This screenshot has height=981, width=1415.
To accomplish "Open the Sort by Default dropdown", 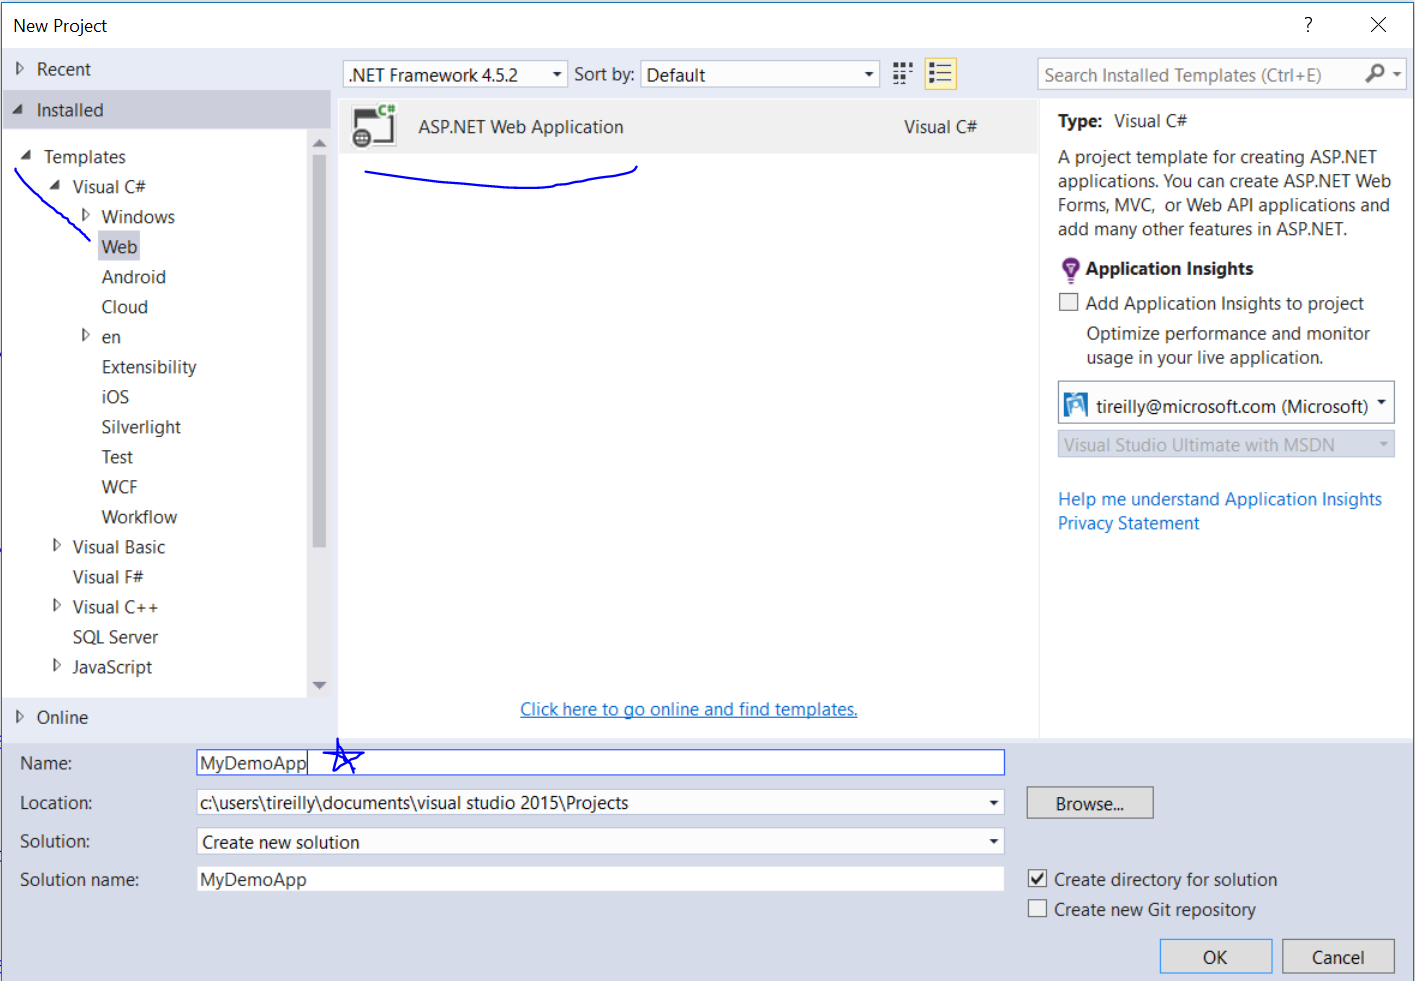I will (869, 75).
